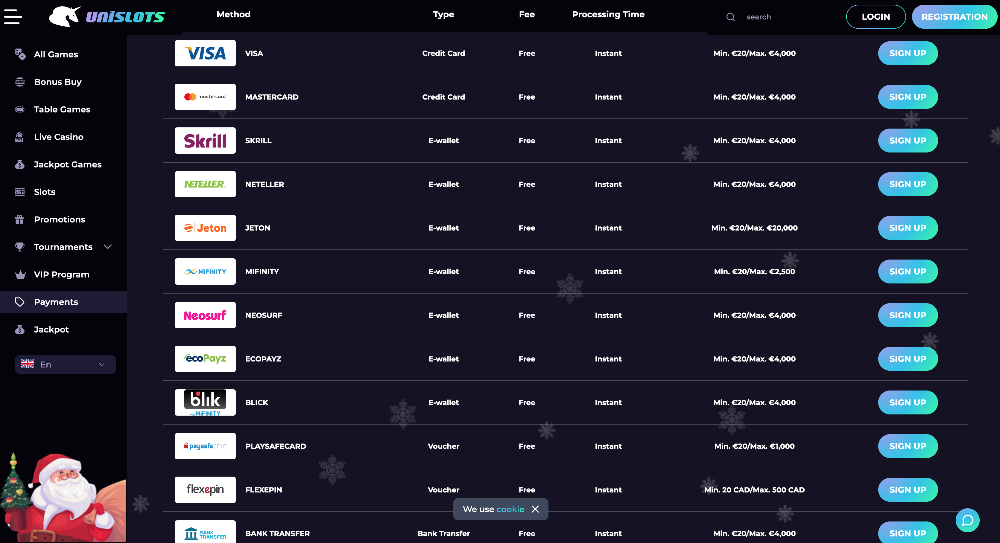Click the Blik payment logo
The image size is (1000, 543).
tap(205, 402)
